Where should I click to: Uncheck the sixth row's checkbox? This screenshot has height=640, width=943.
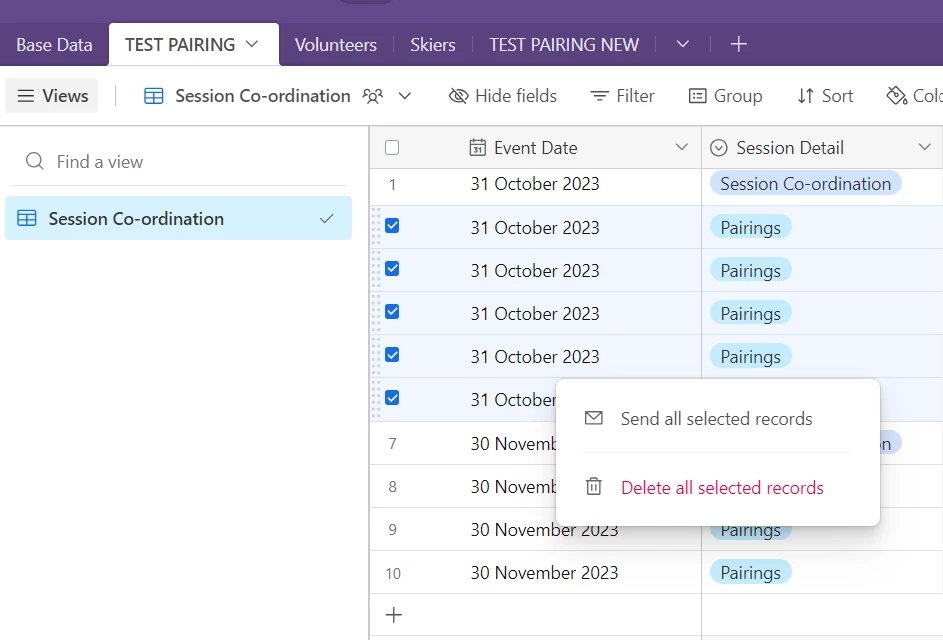392,398
